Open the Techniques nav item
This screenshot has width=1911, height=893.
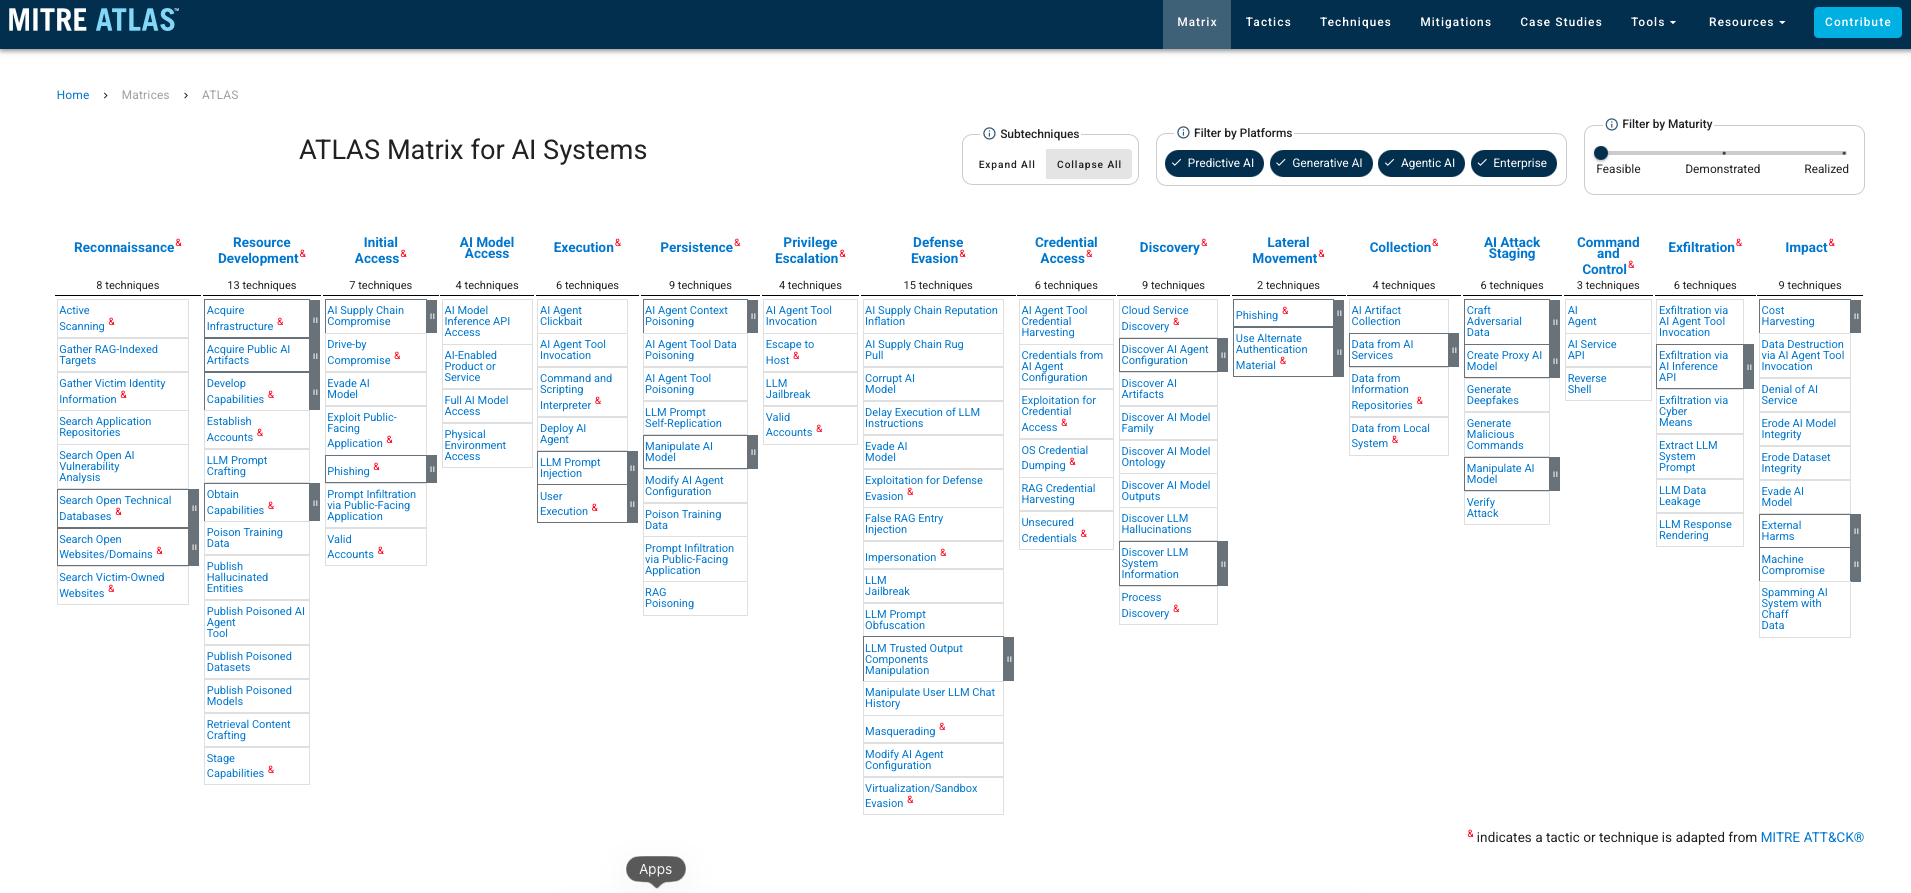(x=1355, y=22)
